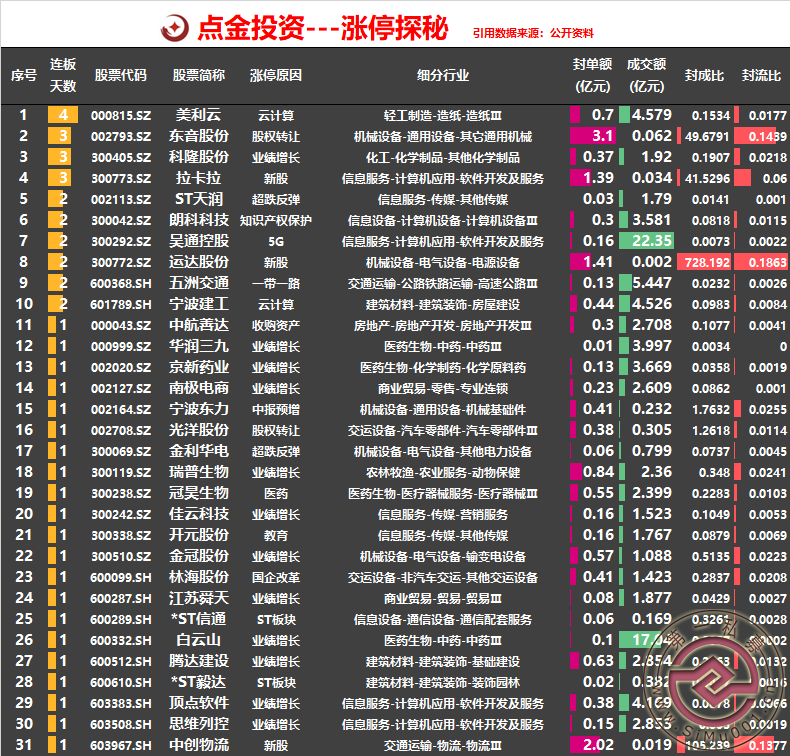Select the 封成比 column header
Image resolution: width=790 pixels, height=756 pixels.
[704, 76]
